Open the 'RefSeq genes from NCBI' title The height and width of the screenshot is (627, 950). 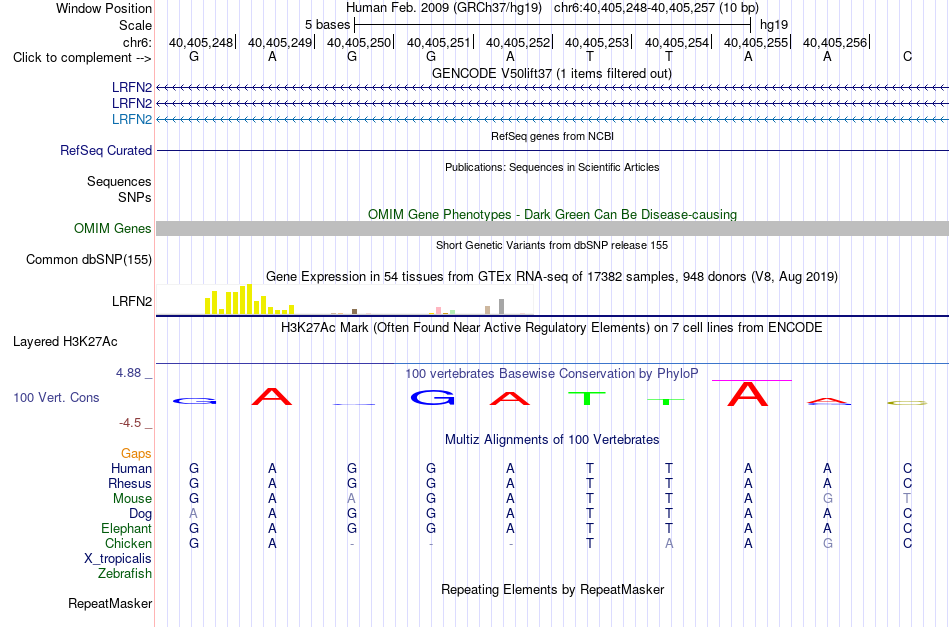pos(552,136)
